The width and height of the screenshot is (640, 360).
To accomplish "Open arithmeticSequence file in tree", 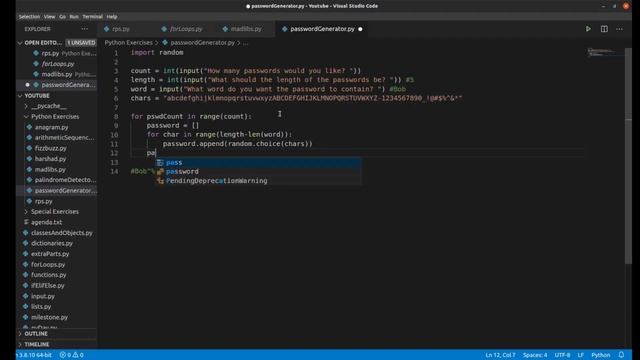I will pos(57,138).
